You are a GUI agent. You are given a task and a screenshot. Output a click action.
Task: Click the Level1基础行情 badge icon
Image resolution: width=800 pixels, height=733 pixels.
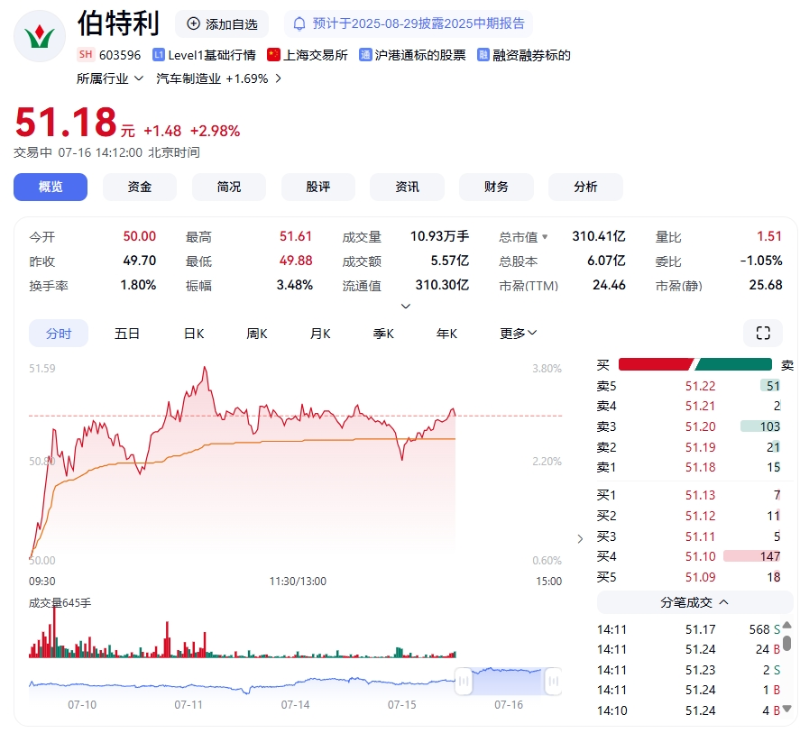(x=159, y=55)
